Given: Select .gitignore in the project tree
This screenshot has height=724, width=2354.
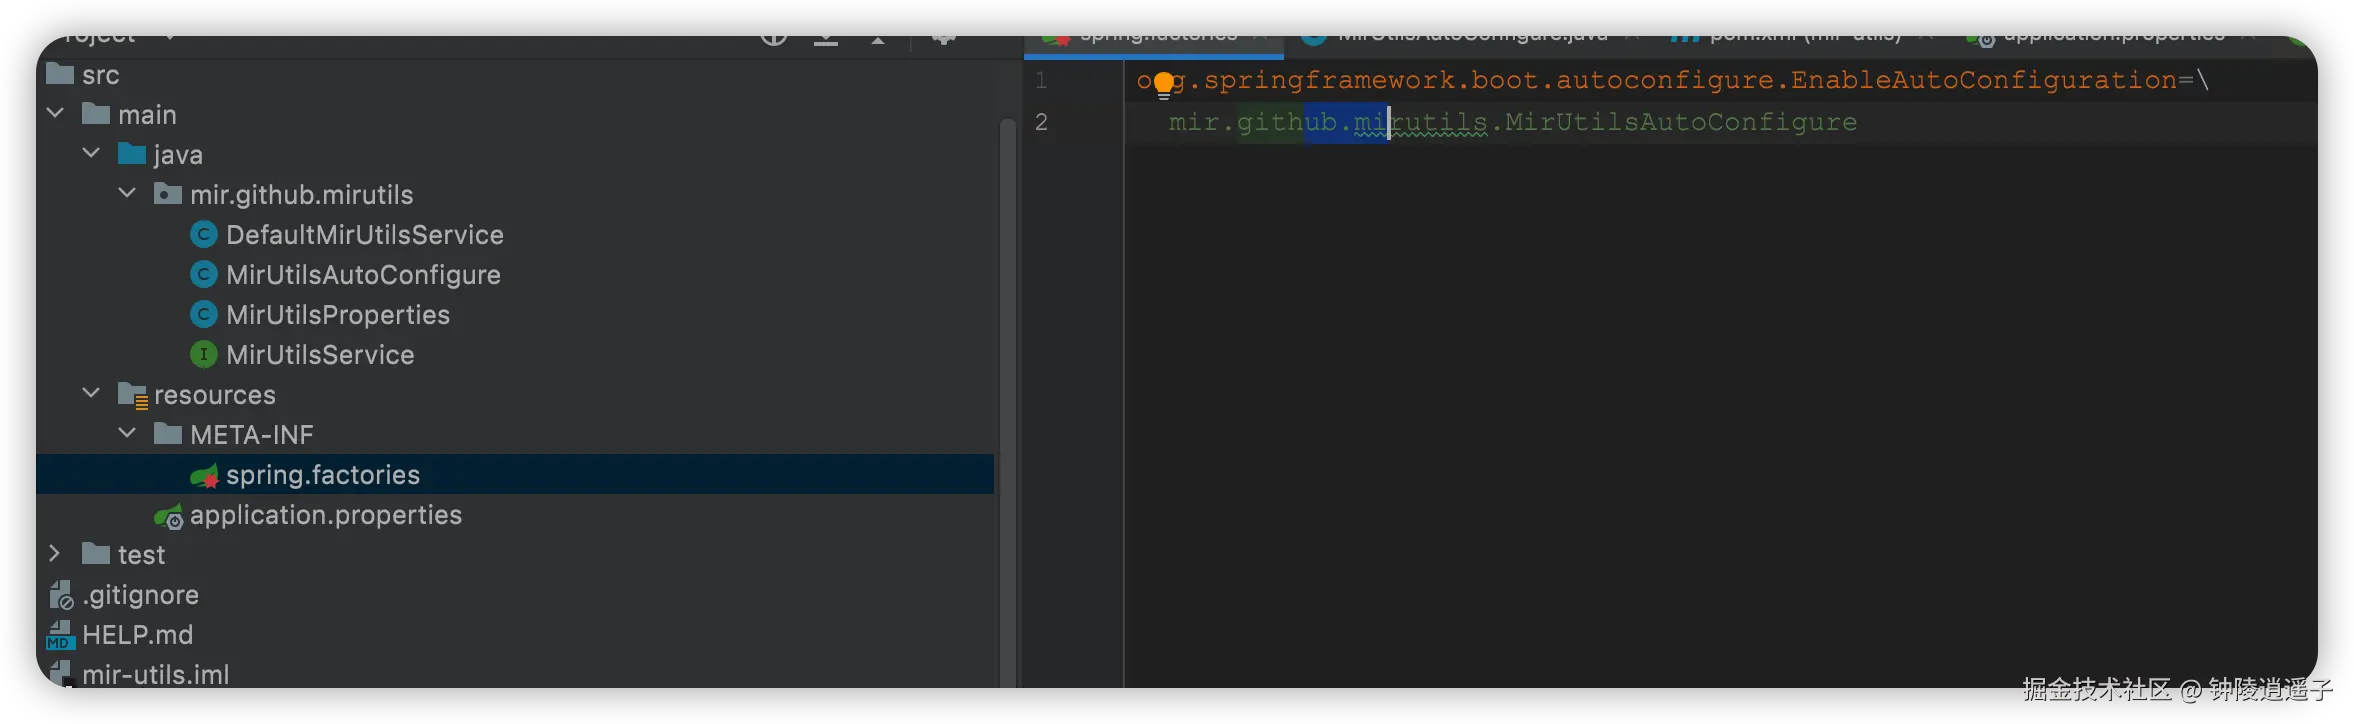Looking at the screenshot, I should pyautogui.click(x=140, y=595).
